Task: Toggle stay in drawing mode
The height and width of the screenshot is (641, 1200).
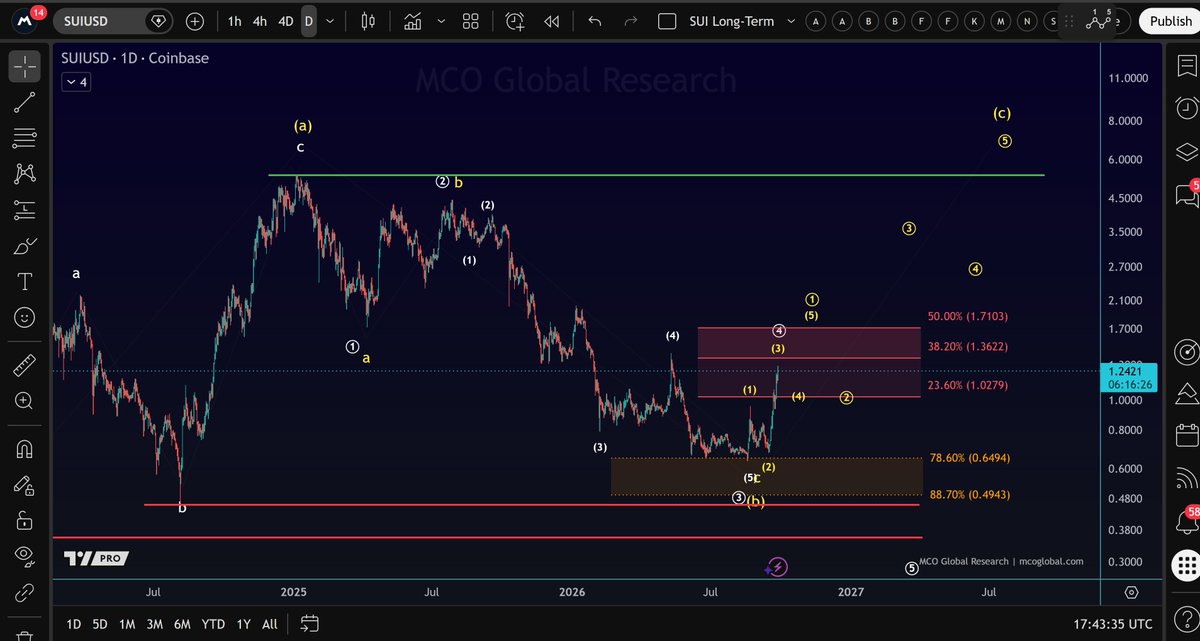Action: tap(25, 485)
